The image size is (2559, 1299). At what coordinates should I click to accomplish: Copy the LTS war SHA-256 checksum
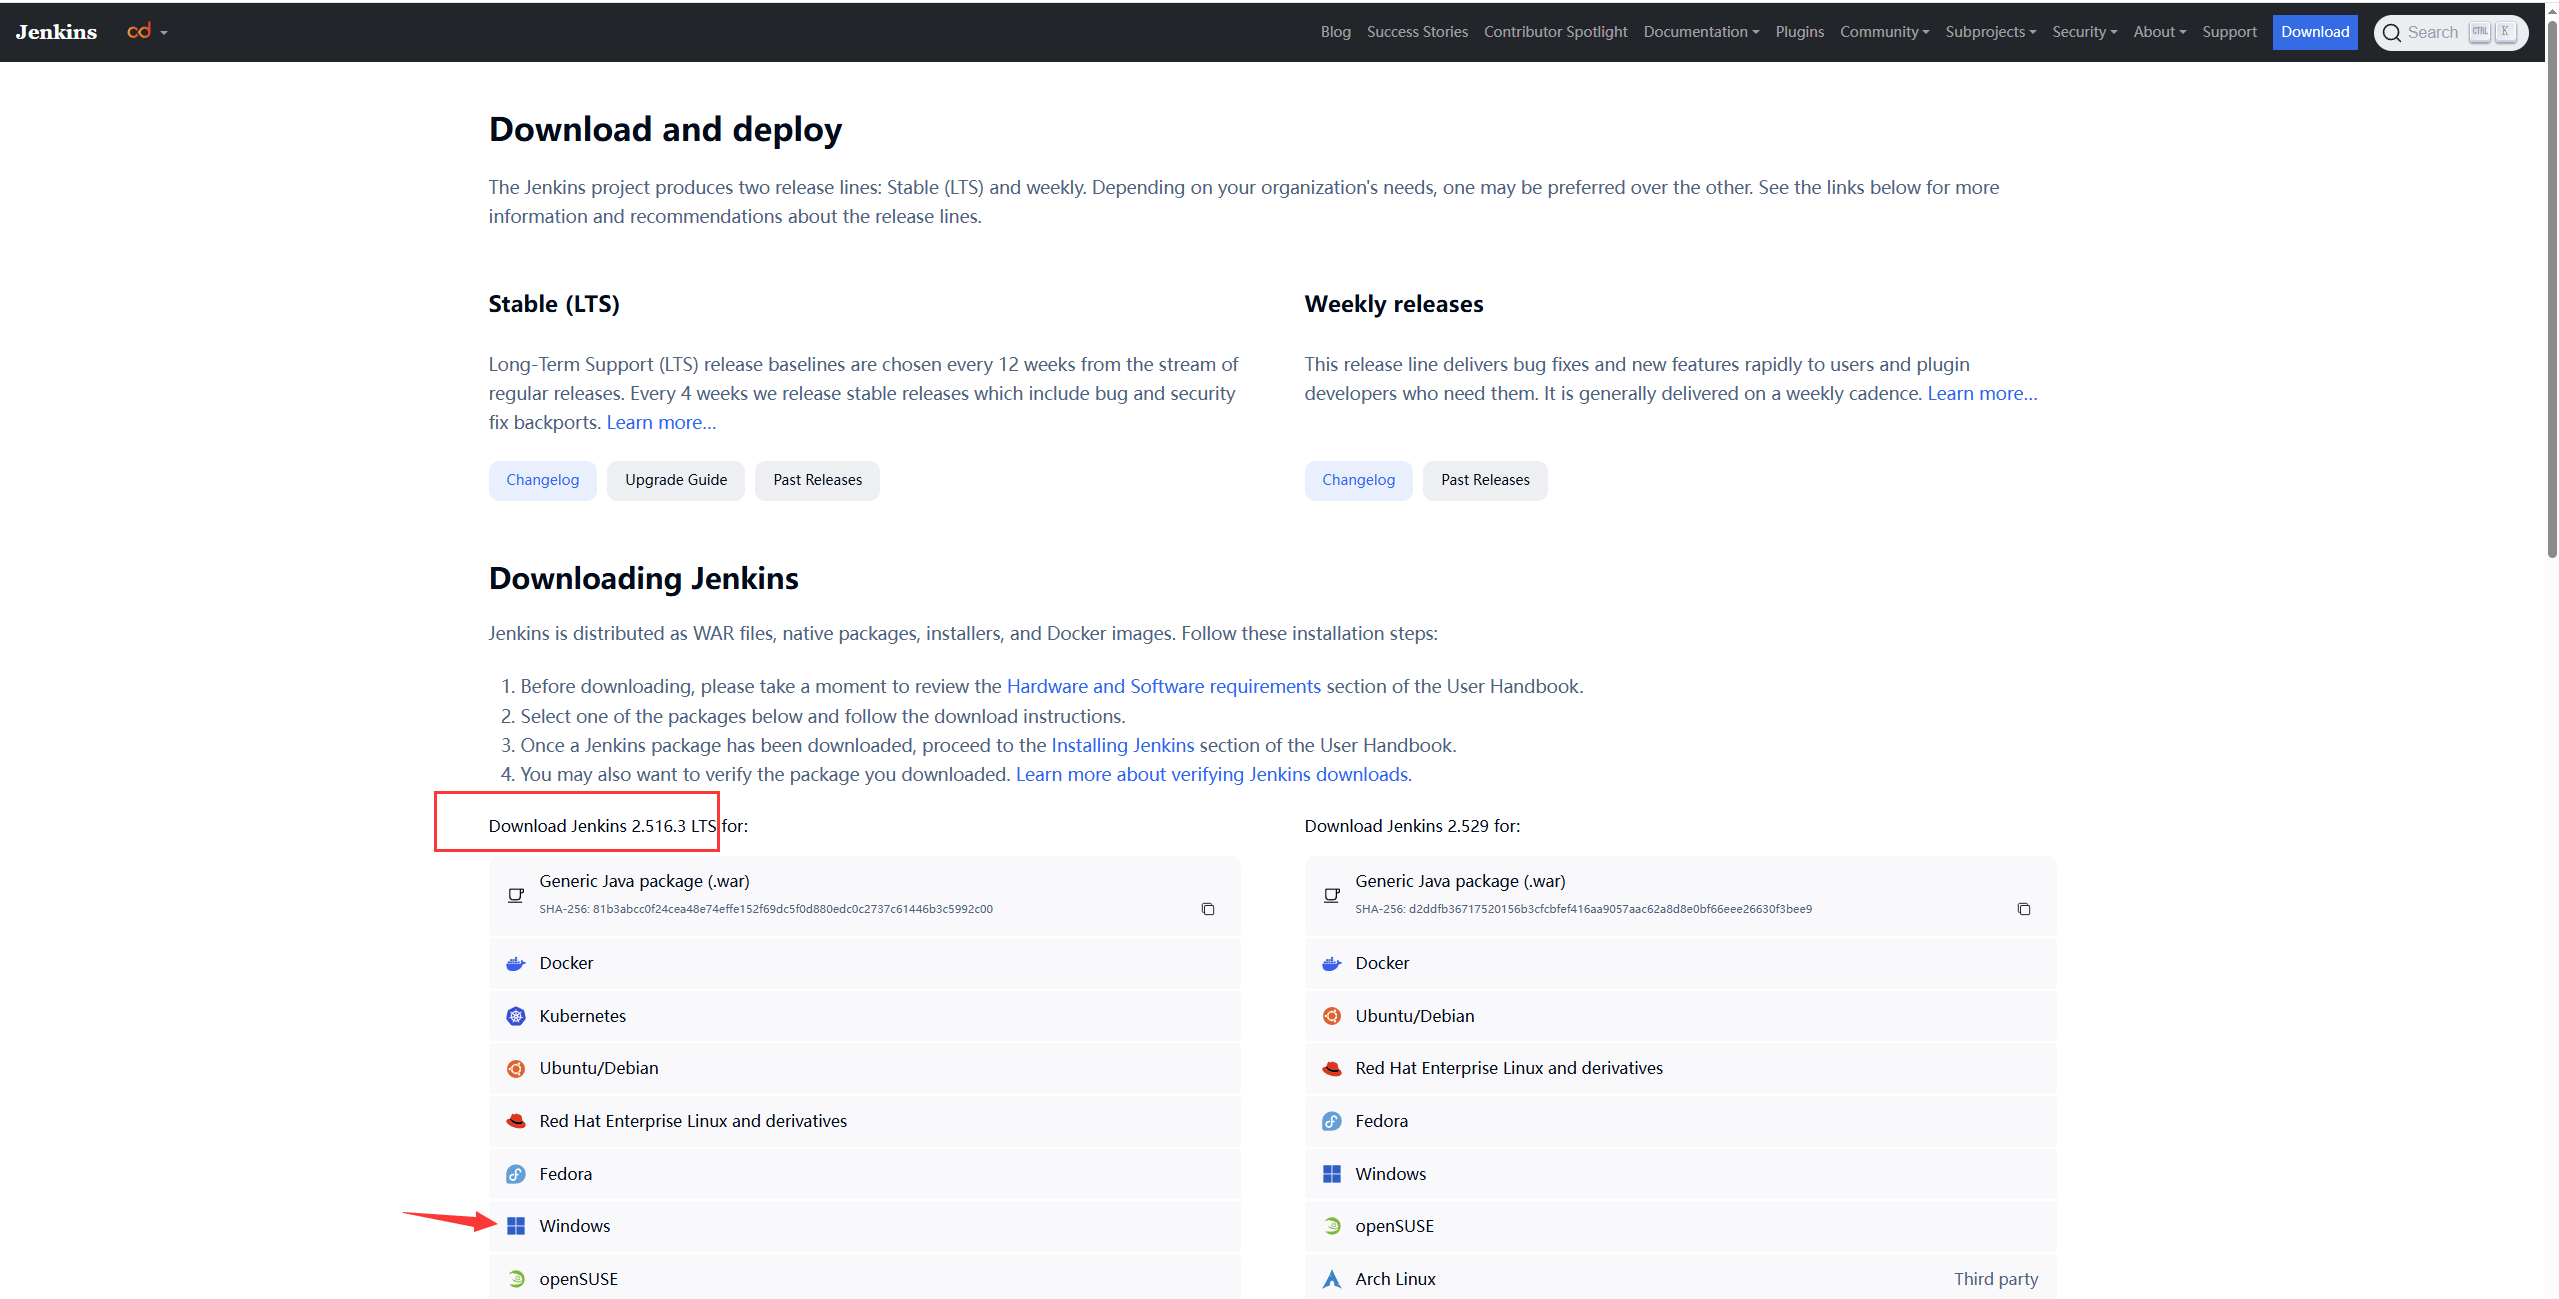(x=1208, y=909)
